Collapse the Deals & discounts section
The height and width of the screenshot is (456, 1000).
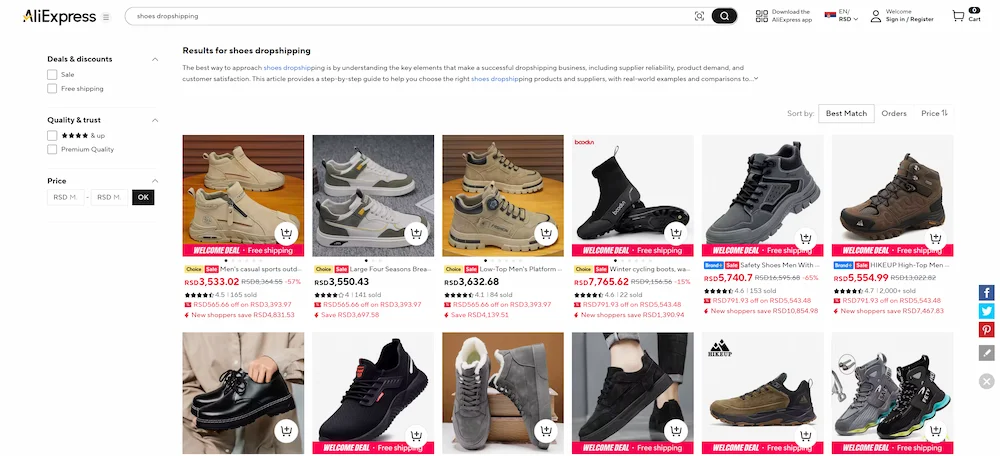point(154,59)
